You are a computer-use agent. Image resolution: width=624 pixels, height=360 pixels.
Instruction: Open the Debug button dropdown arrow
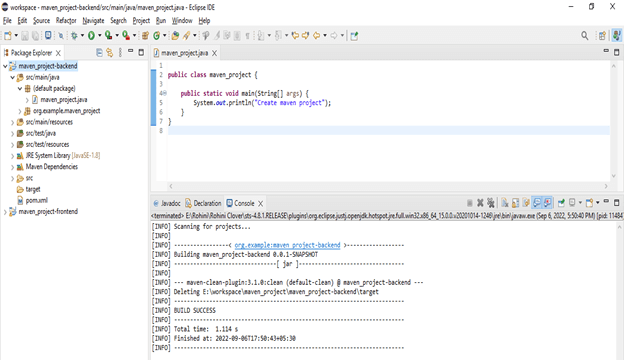(x=82, y=36)
